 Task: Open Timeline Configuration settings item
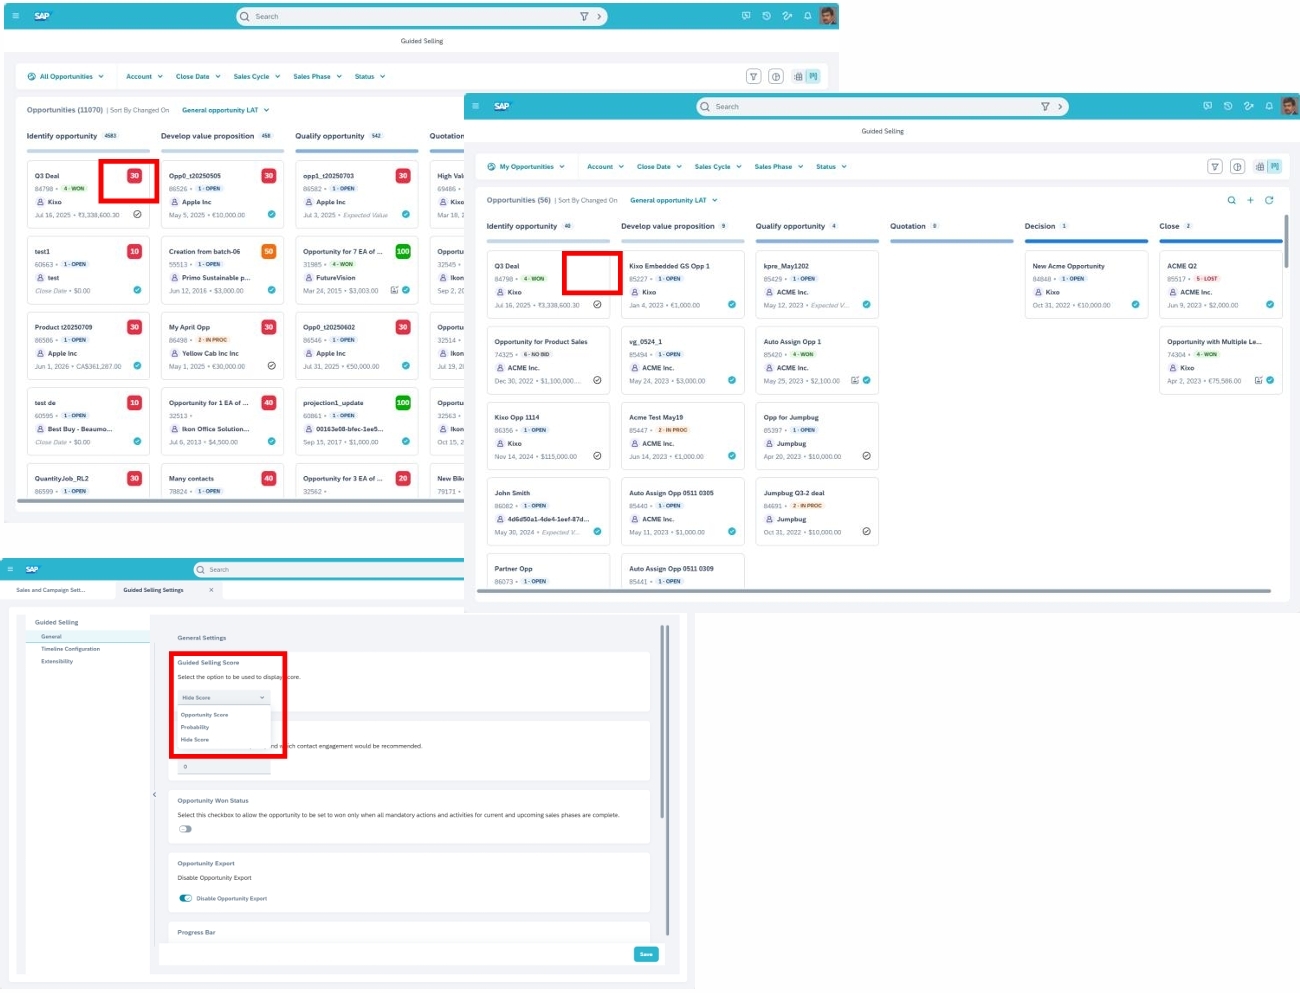coord(70,649)
